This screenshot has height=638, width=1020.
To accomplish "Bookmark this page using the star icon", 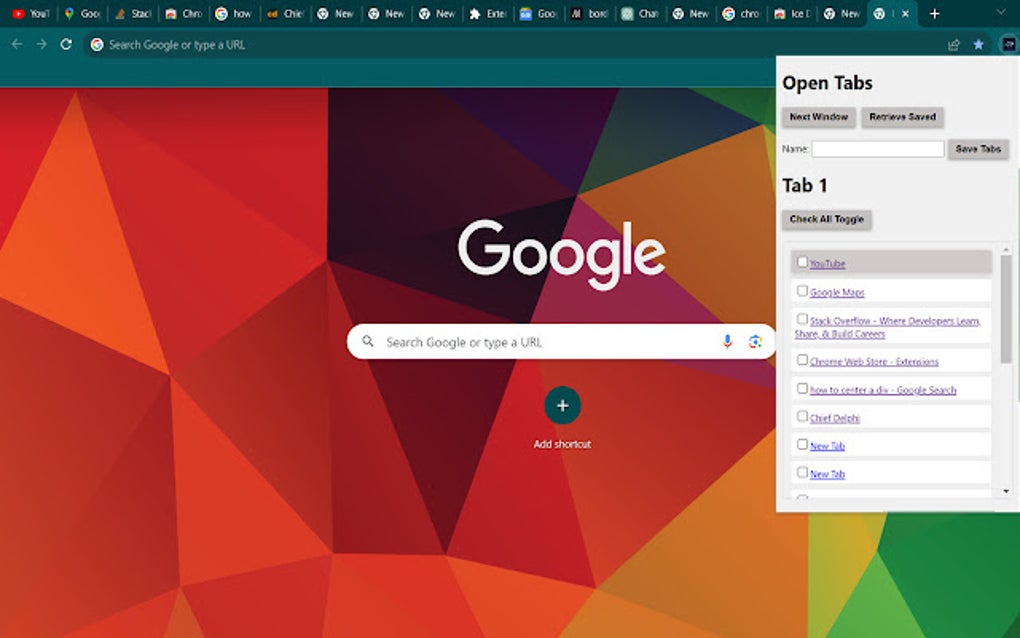I will pyautogui.click(x=978, y=44).
